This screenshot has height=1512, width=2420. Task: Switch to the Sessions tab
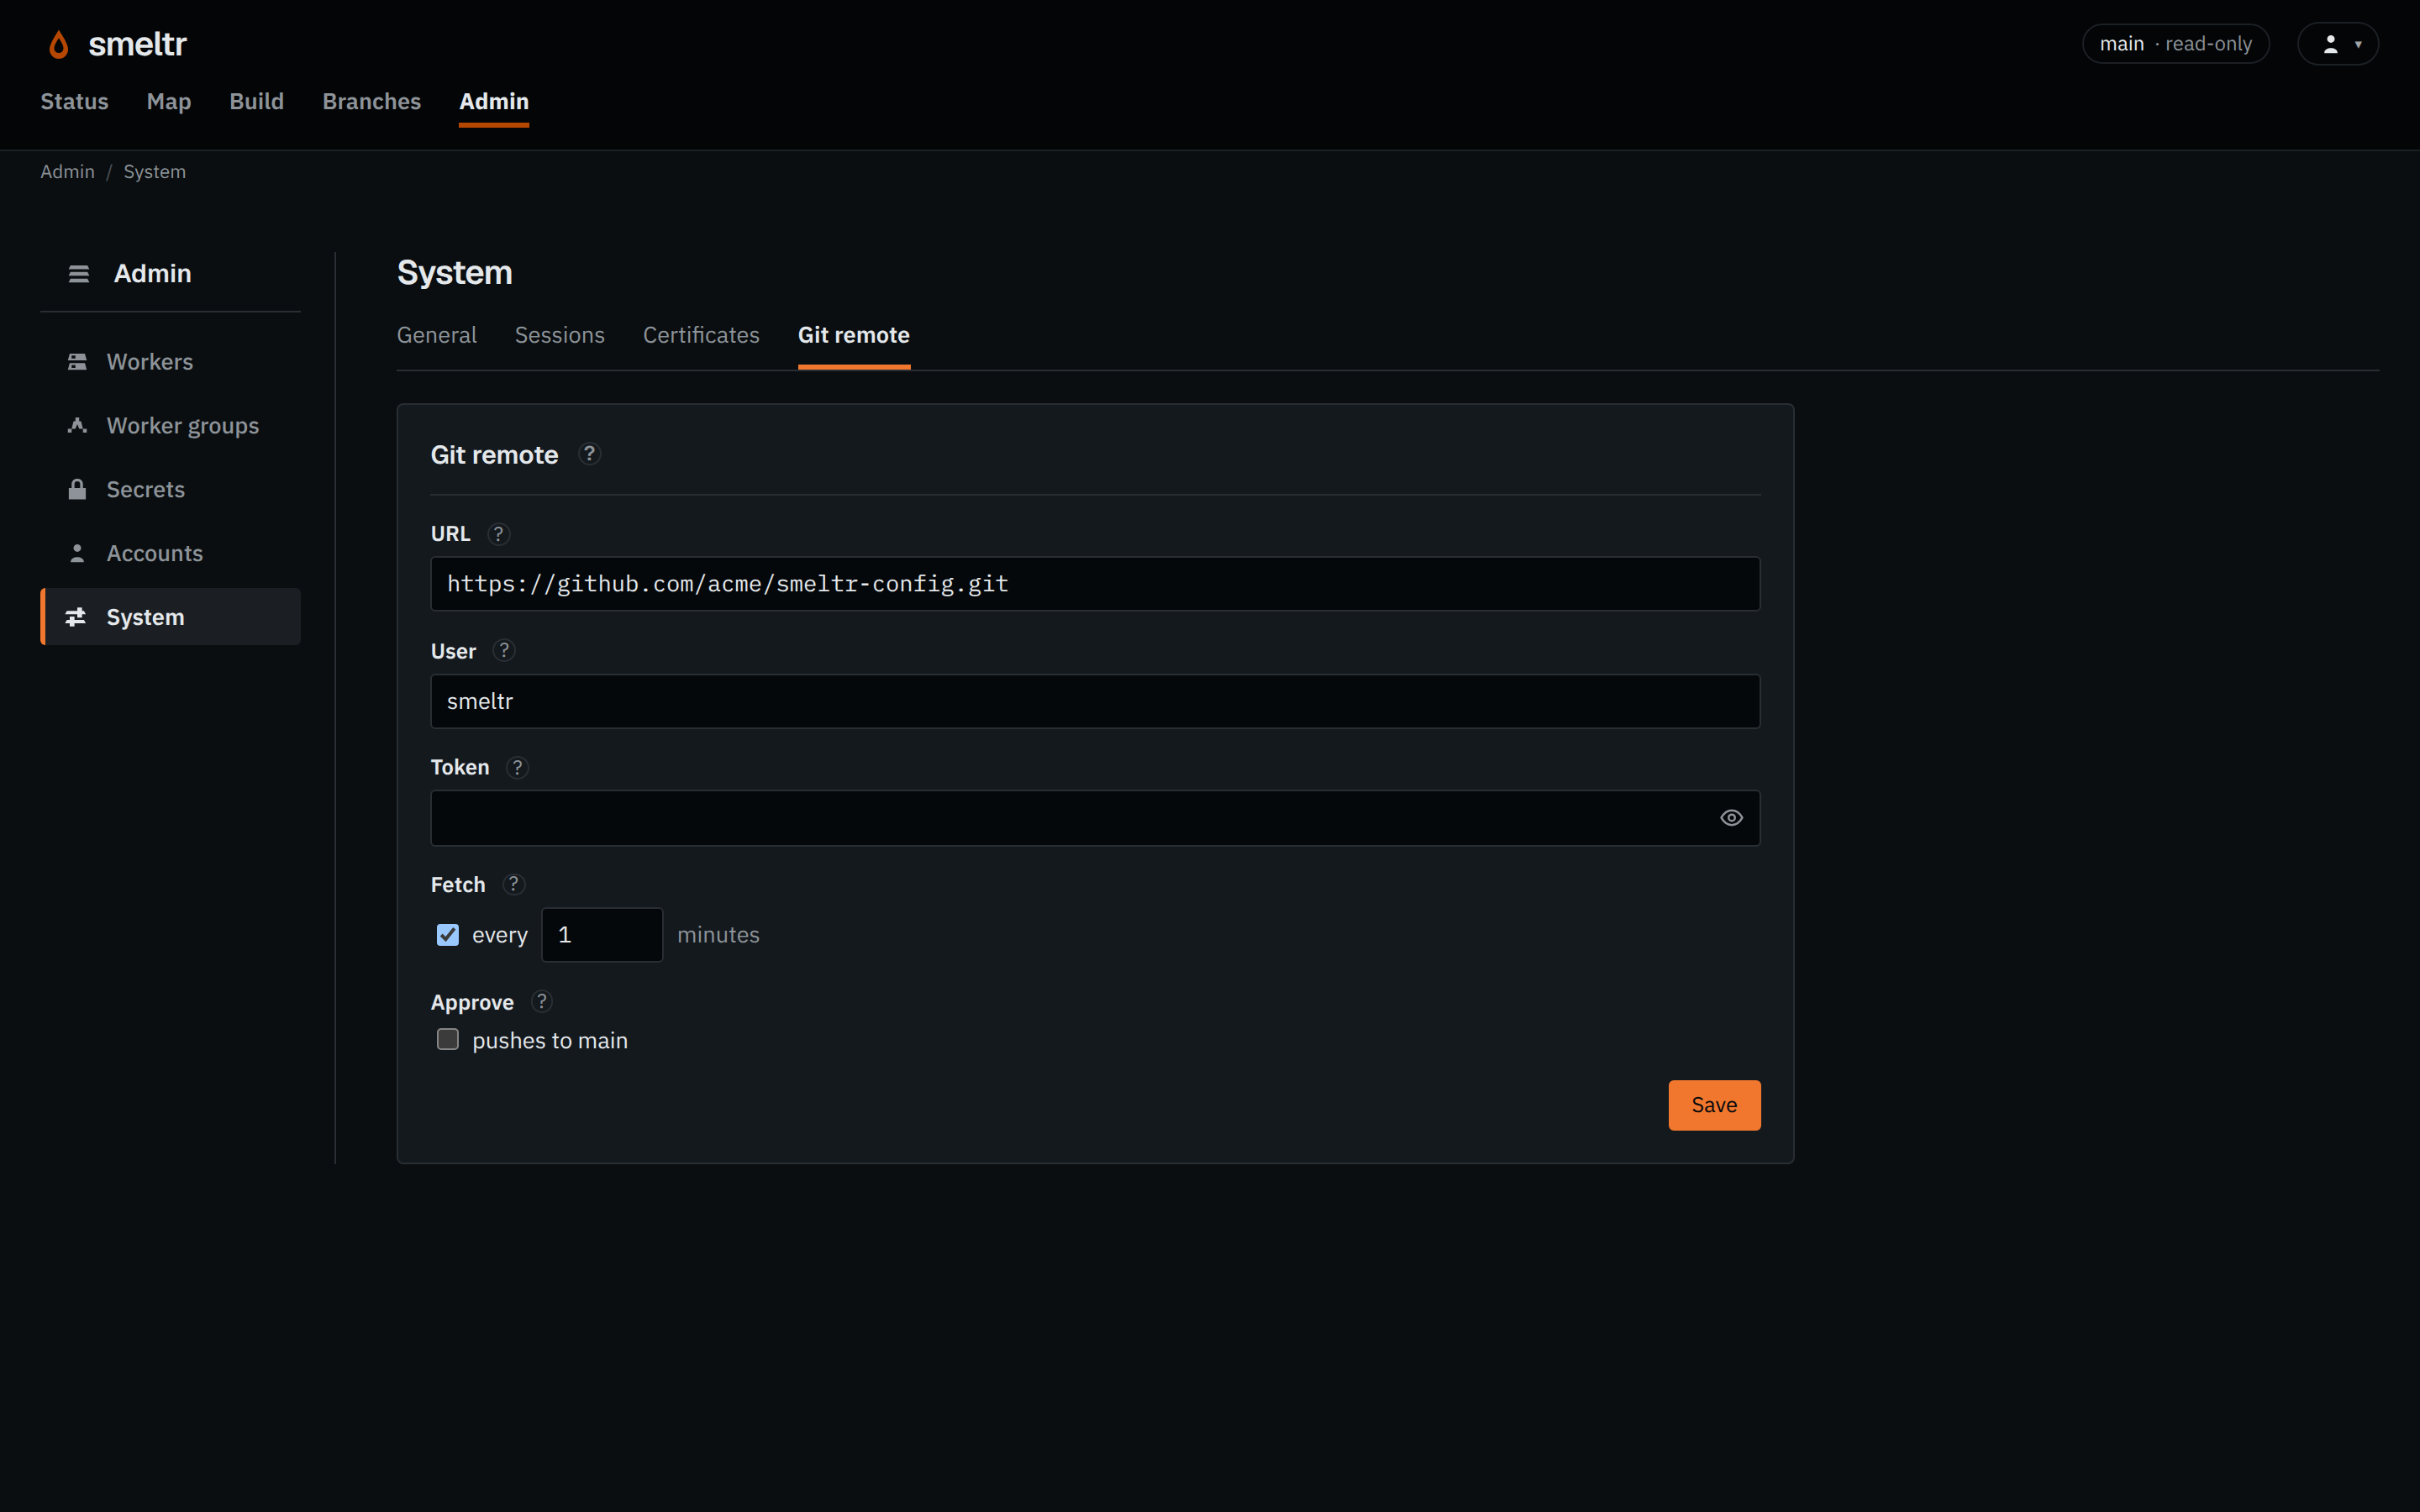(x=560, y=335)
